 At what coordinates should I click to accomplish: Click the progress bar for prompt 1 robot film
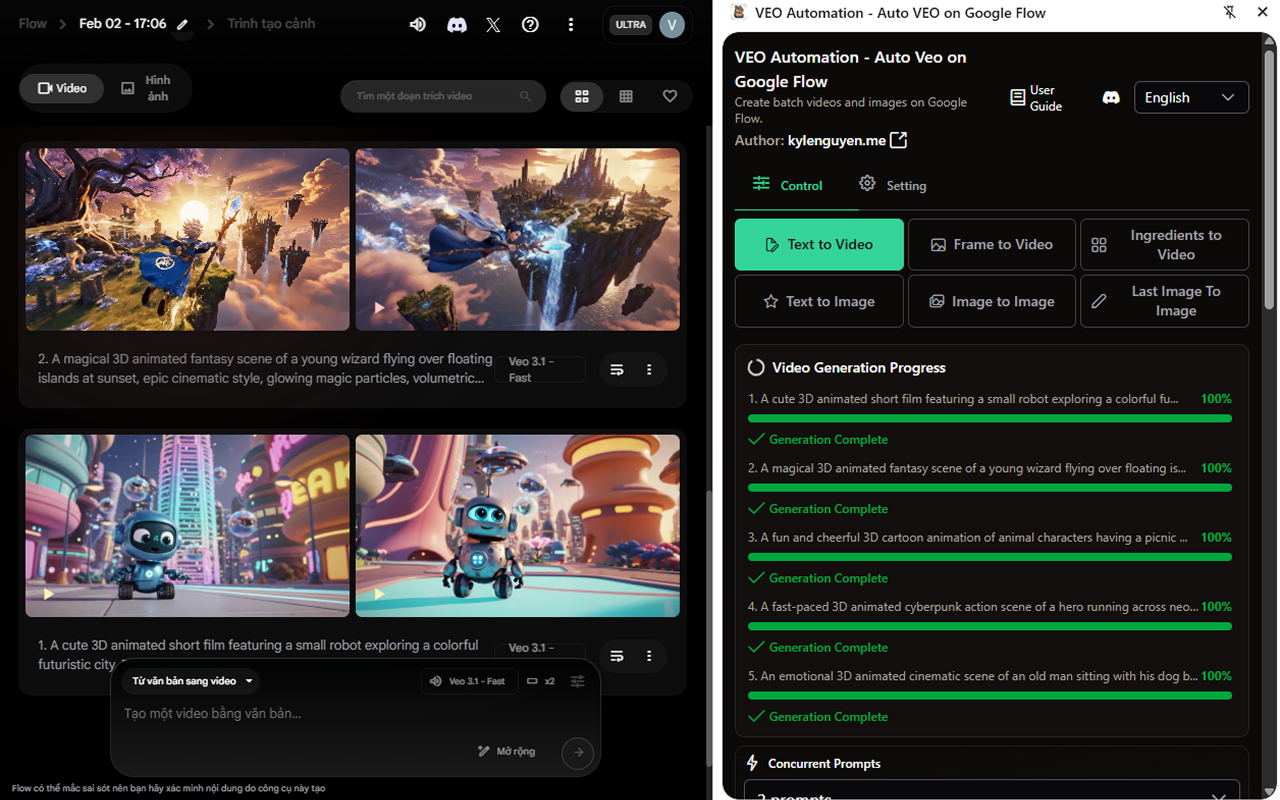coord(990,418)
